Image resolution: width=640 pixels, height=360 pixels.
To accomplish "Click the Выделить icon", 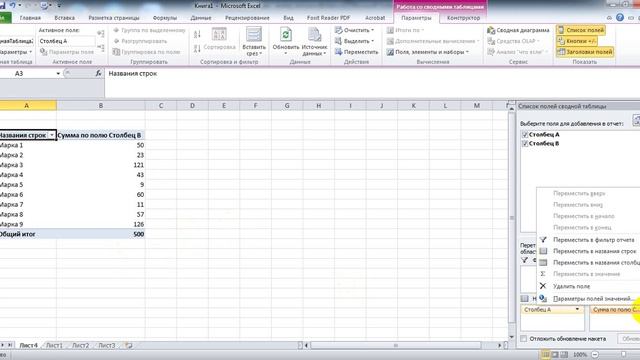I will point(338,41).
